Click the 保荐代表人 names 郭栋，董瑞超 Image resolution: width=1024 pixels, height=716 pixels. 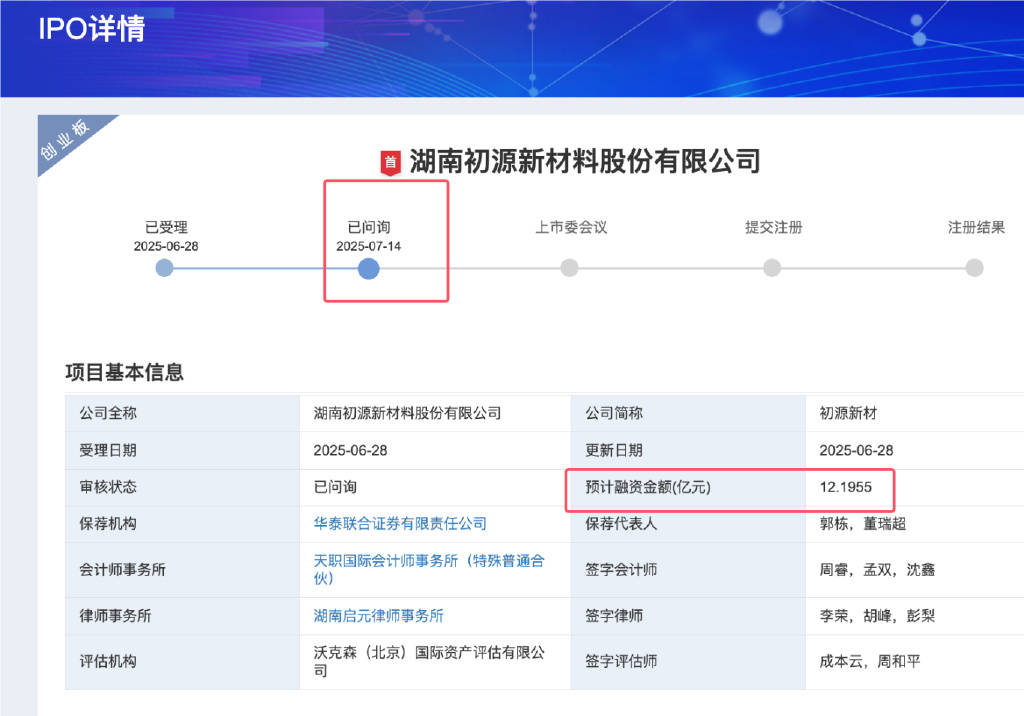coord(863,523)
